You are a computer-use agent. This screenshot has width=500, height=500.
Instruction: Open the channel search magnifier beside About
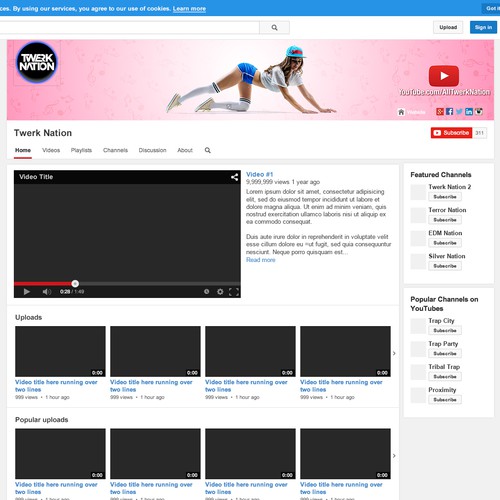(x=208, y=150)
